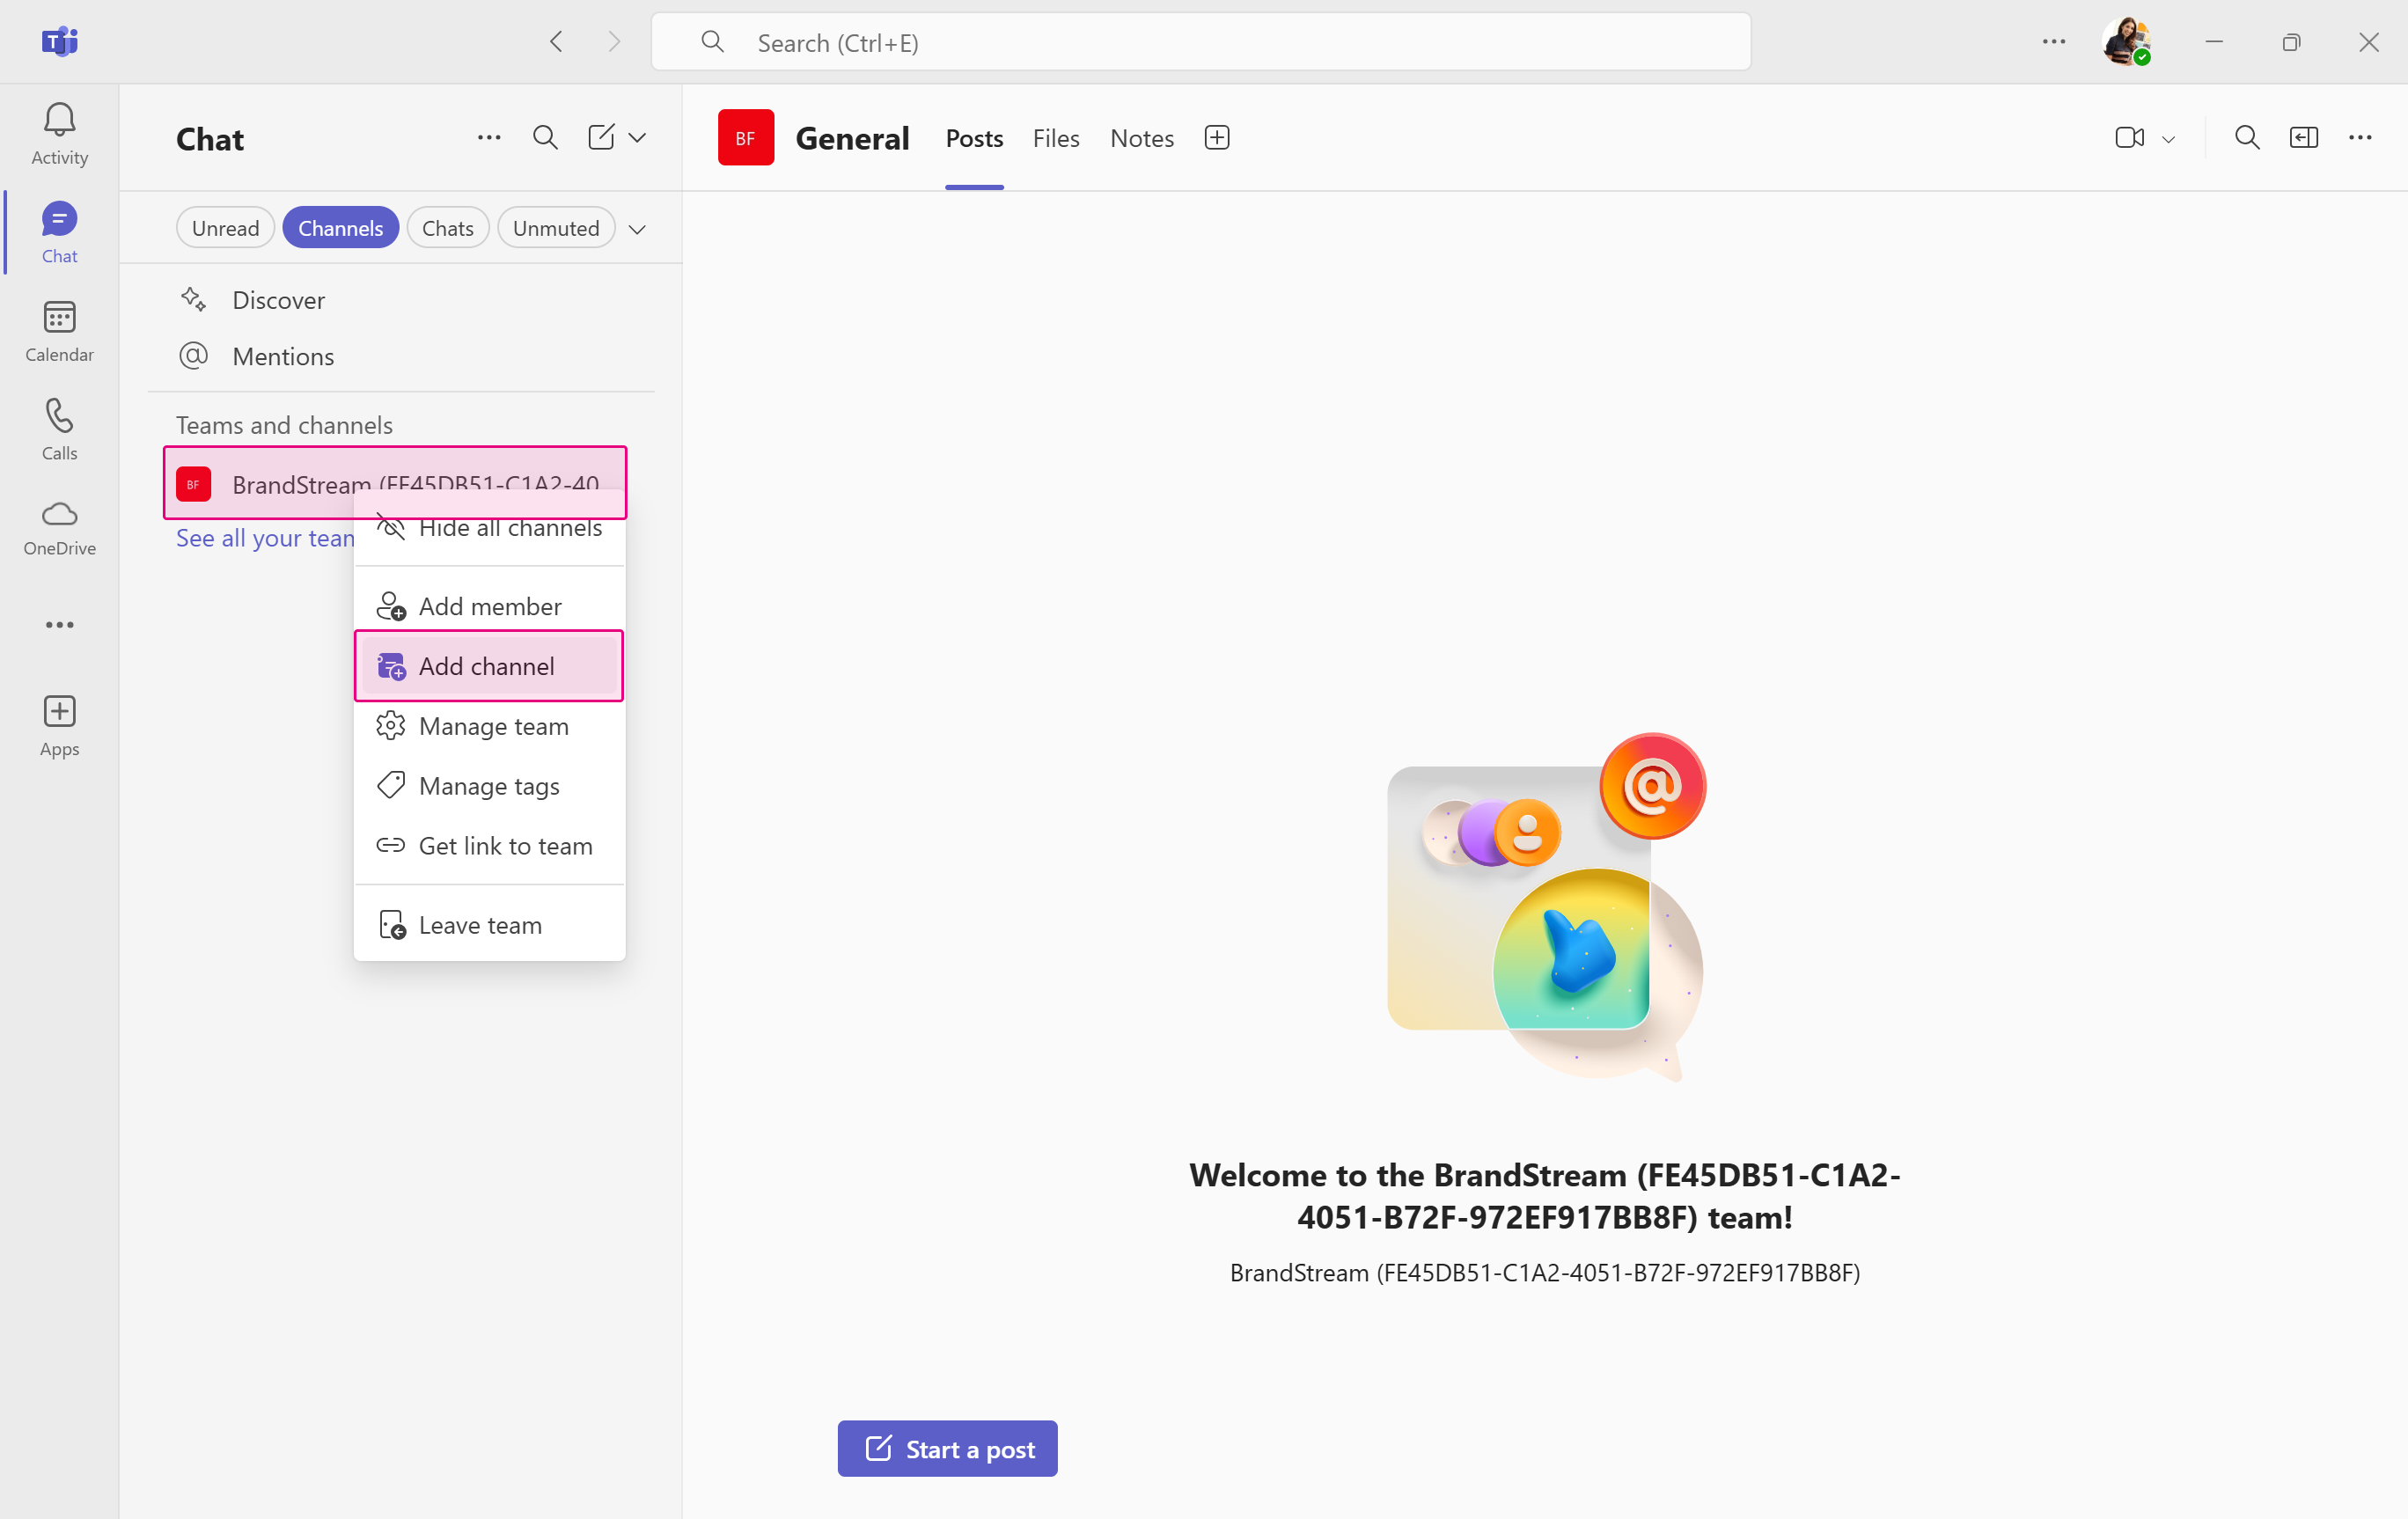The height and width of the screenshot is (1519, 2408).
Task: Switch to the Files tab
Action: [x=1056, y=138]
